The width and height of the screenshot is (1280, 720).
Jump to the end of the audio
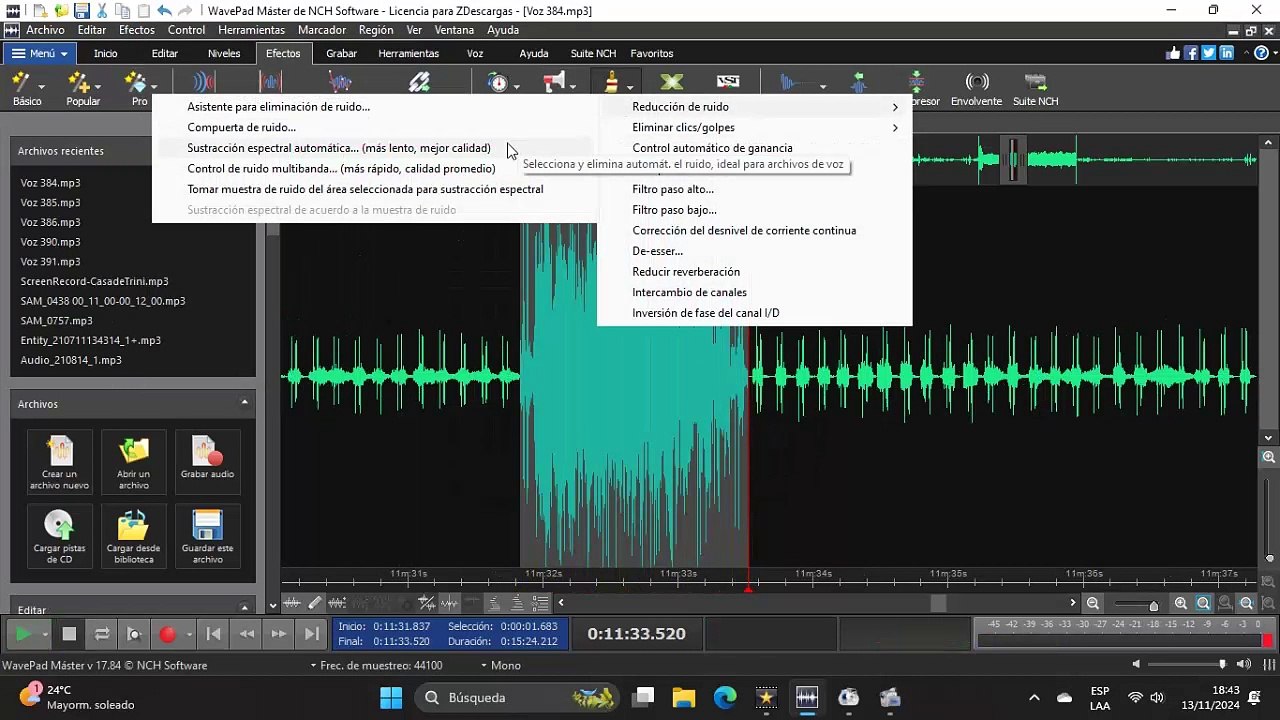[312, 634]
